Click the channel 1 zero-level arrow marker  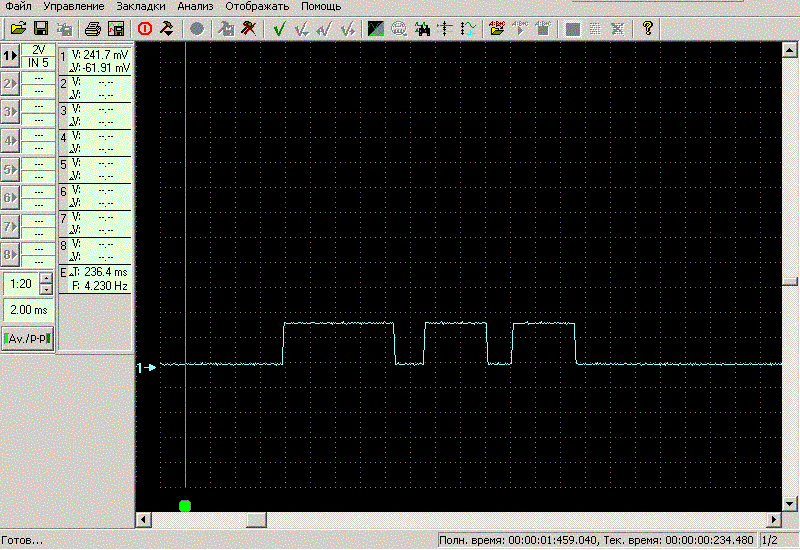[x=146, y=367]
